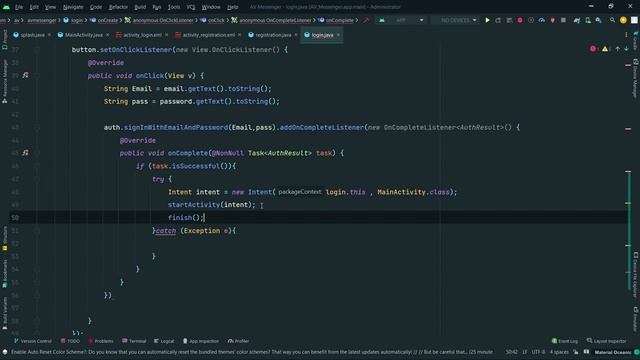This screenshot has width=640, height=360.
Task: Open SDK Manager toolbar icon
Action: 598,20
